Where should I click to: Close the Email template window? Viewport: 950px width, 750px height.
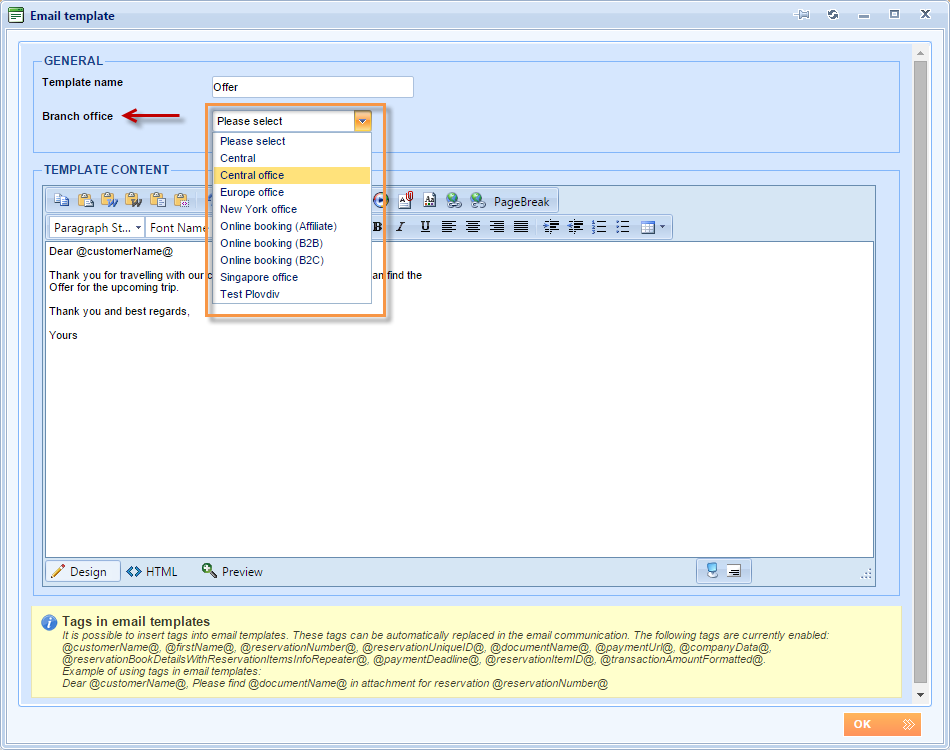tap(925, 14)
